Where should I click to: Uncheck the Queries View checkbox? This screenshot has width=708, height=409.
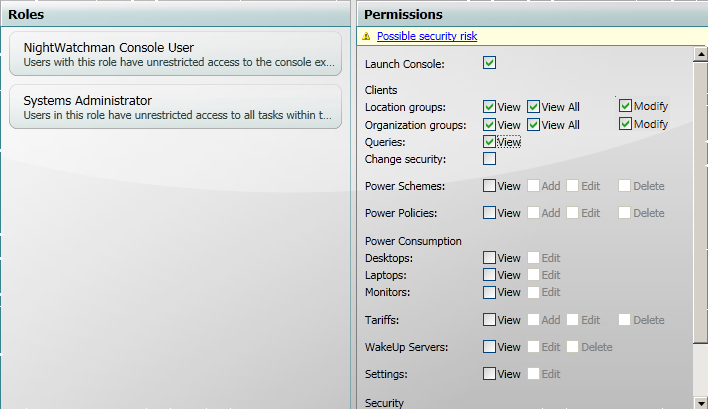point(489,142)
